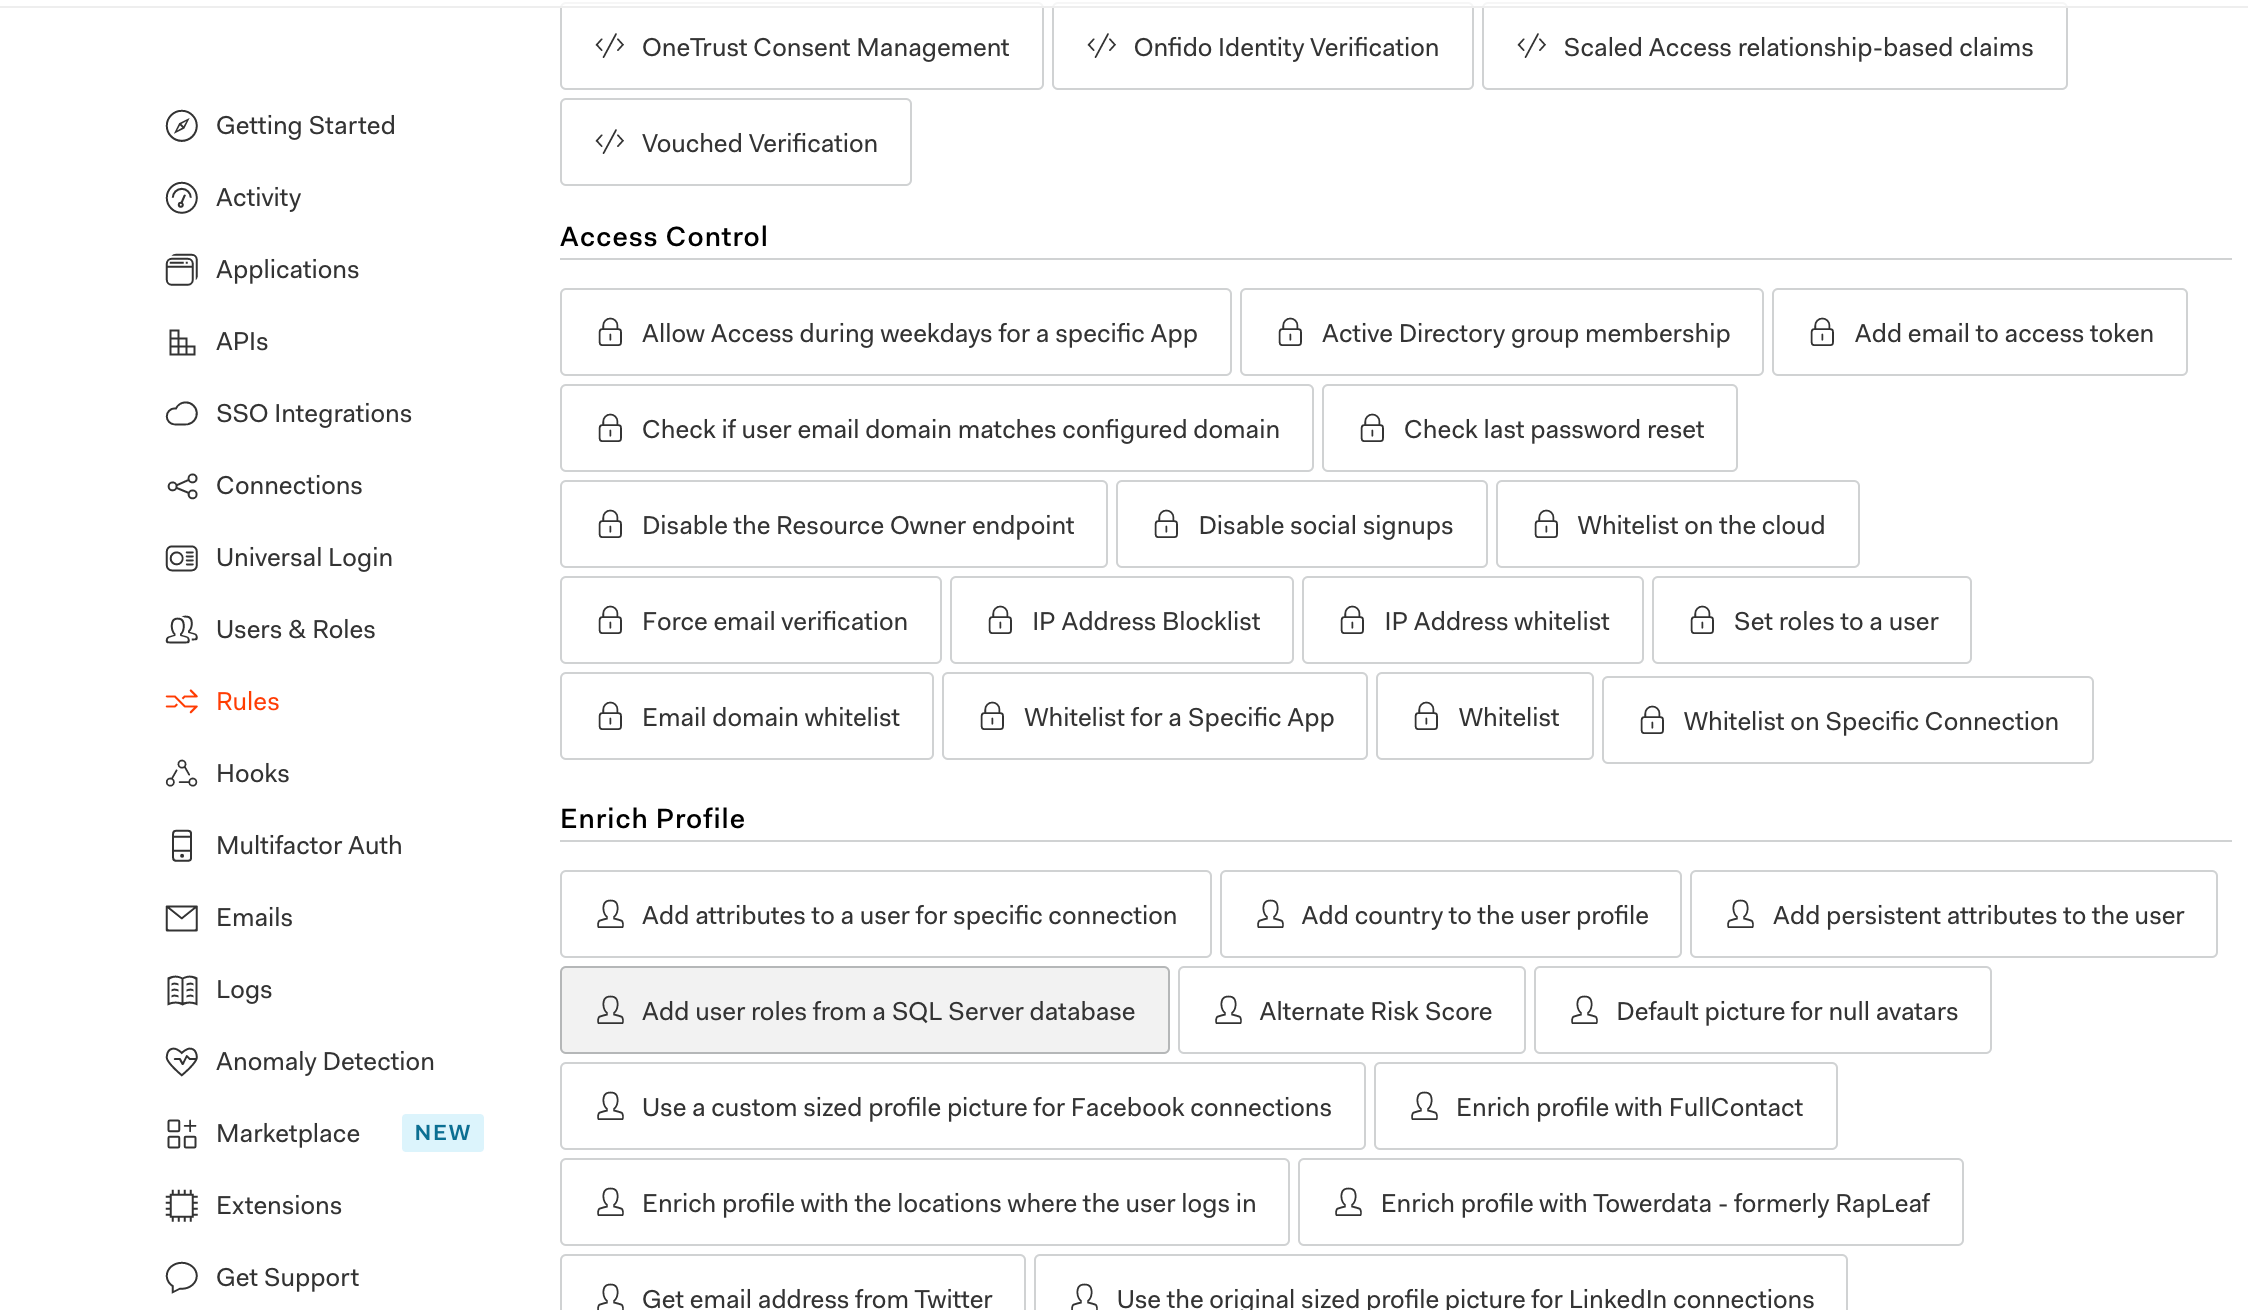Open the Marketplace section marked NEW
This screenshot has width=2248, height=1310.
coord(287,1133)
